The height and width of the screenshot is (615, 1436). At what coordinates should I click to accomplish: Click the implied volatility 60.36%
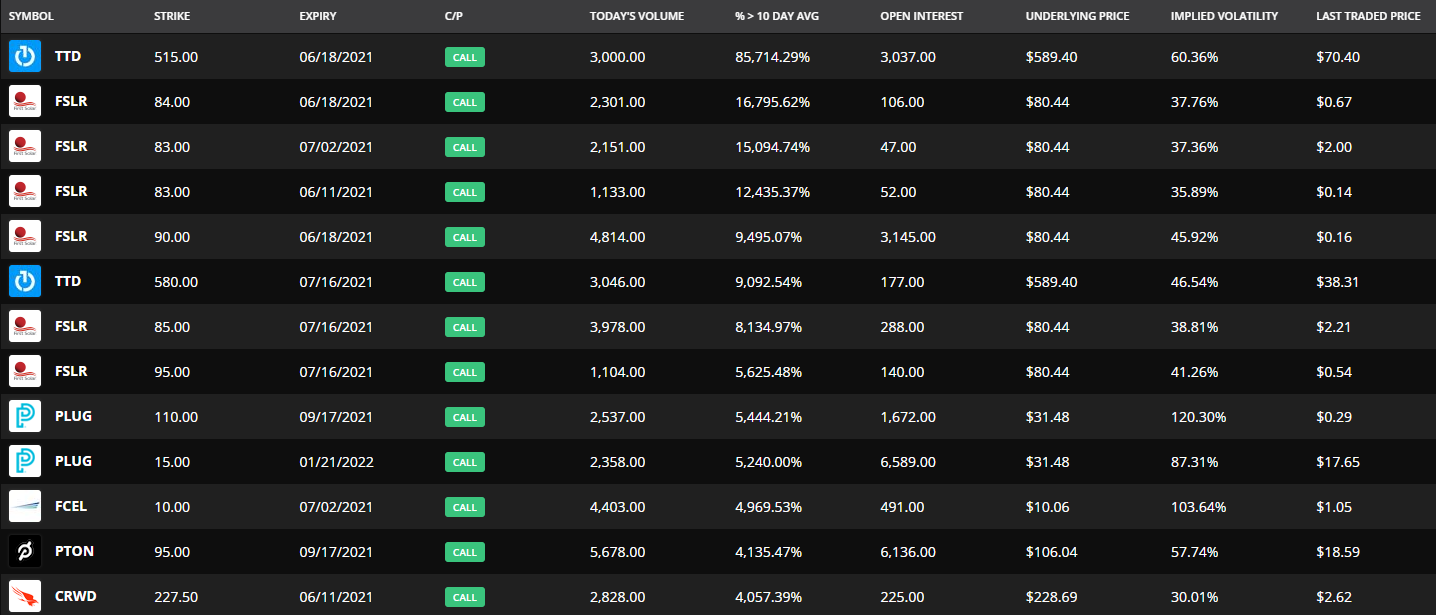1195,57
